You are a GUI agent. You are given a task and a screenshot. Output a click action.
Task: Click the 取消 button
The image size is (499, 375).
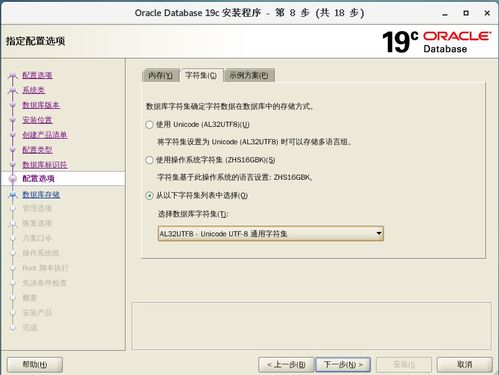click(465, 365)
